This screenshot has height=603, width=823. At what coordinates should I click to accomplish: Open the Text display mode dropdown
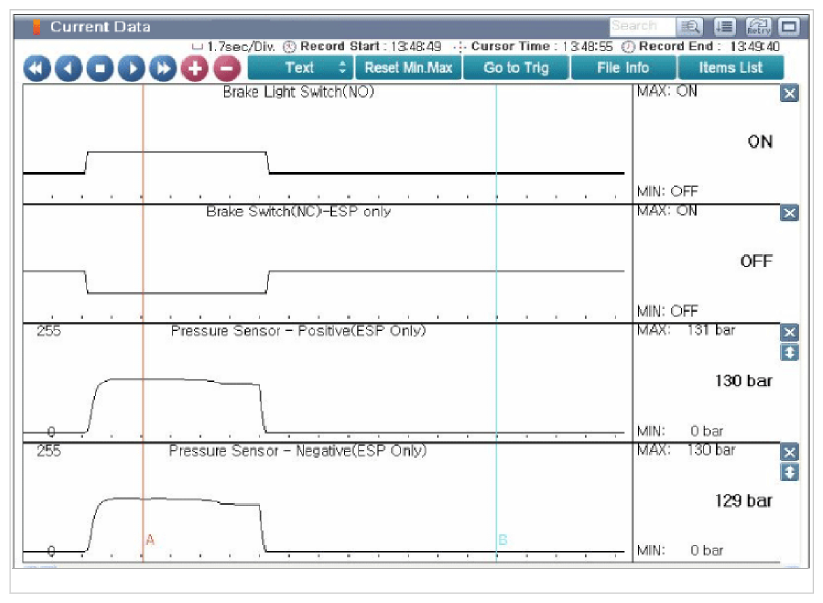300,68
